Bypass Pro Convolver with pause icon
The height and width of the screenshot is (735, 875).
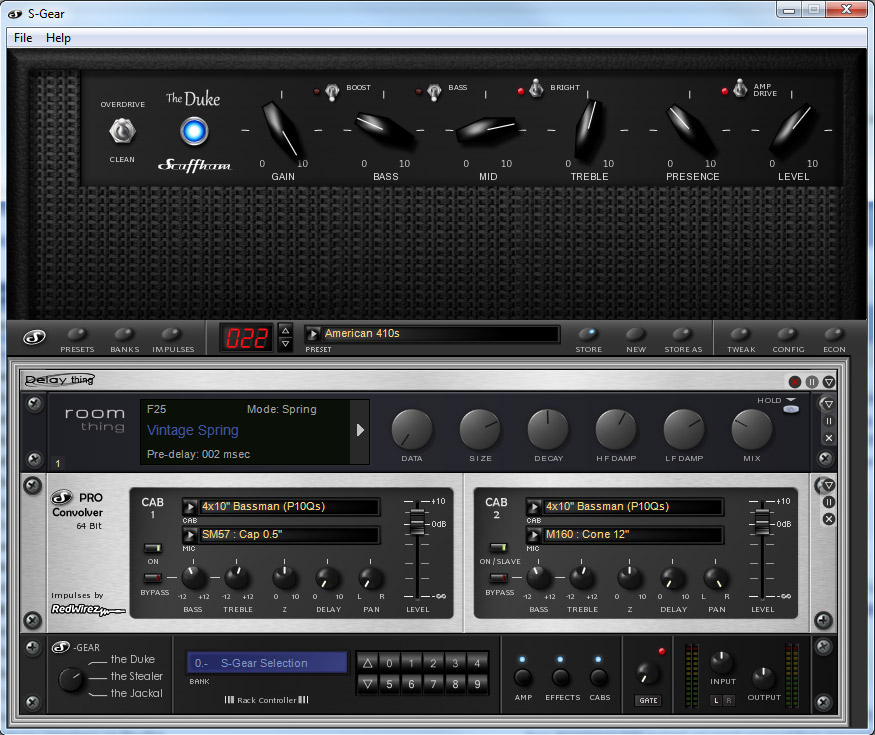(829, 502)
